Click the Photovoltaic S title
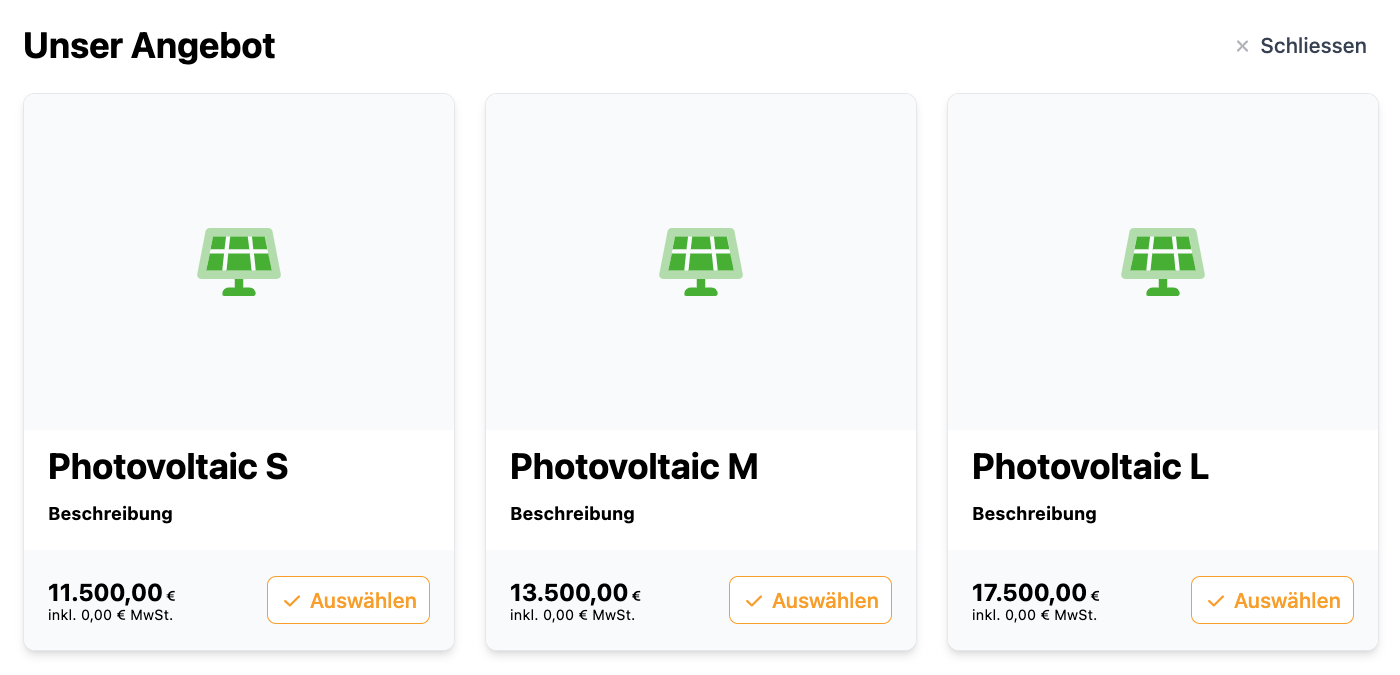This screenshot has height=675, width=1400. [168, 467]
